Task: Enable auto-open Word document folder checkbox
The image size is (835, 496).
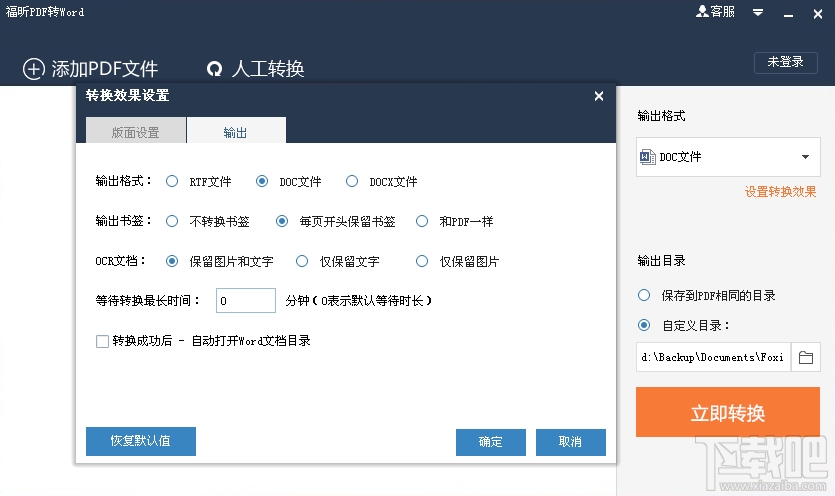Action: coord(102,341)
